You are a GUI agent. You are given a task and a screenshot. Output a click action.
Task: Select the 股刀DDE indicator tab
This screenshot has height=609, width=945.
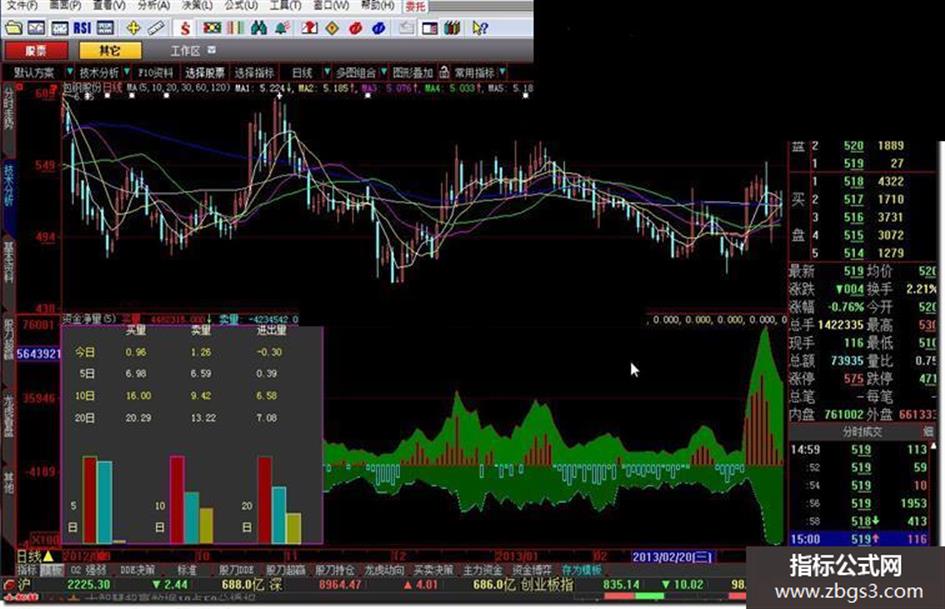(x=236, y=570)
